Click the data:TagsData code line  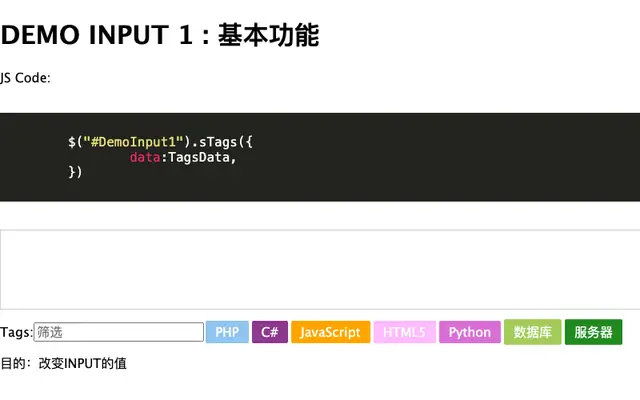[183, 157]
